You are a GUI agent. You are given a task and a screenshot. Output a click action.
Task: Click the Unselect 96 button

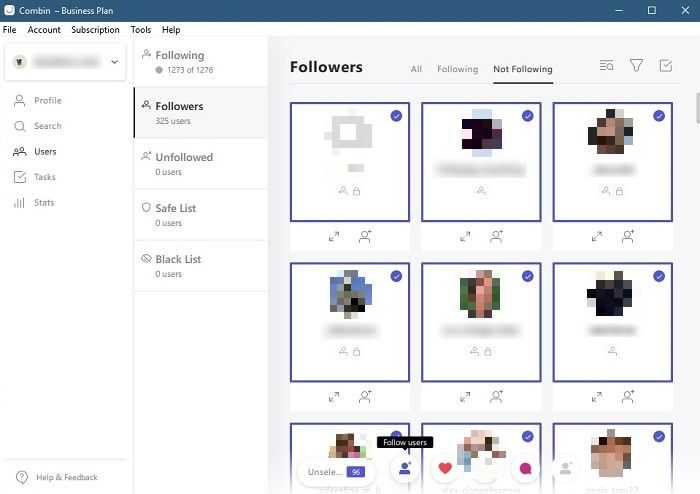point(336,472)
